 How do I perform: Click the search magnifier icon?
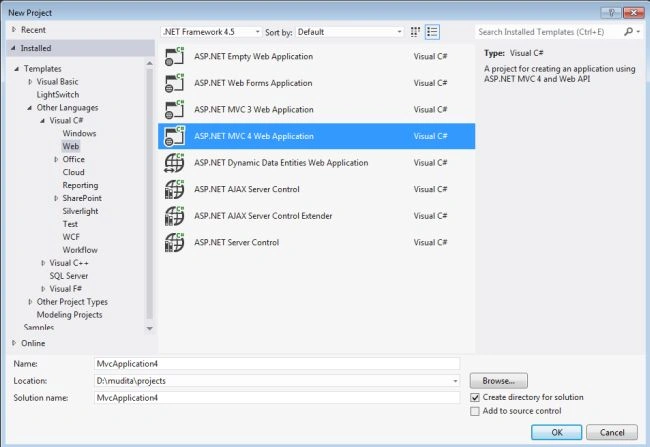(x=628, y=32)
